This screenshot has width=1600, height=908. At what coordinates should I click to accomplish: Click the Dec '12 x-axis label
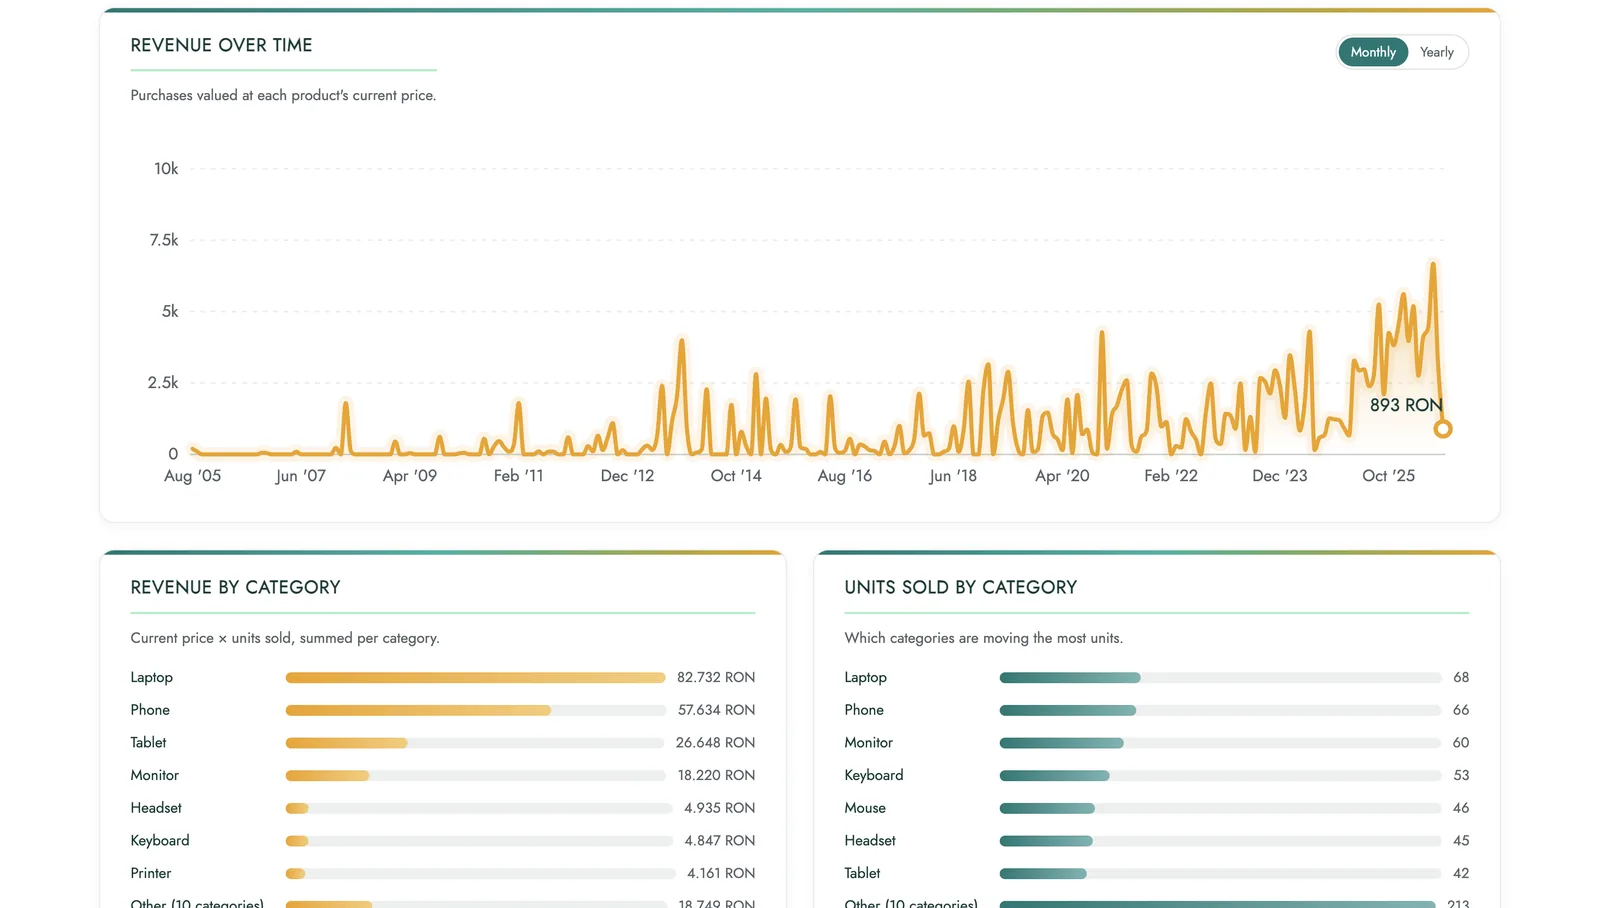pyautogui.click(x=627, y=476)
